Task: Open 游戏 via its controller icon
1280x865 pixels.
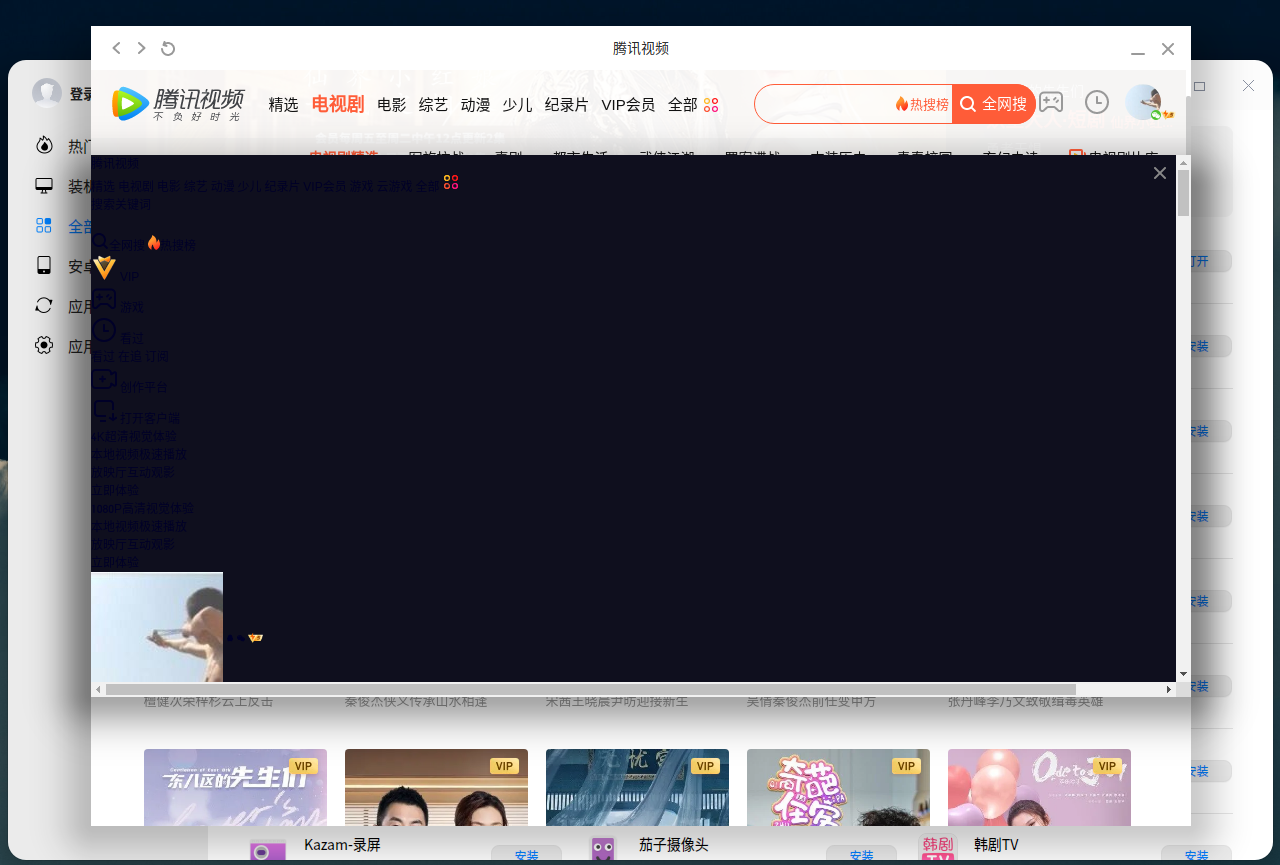Action: pos(105,298)
